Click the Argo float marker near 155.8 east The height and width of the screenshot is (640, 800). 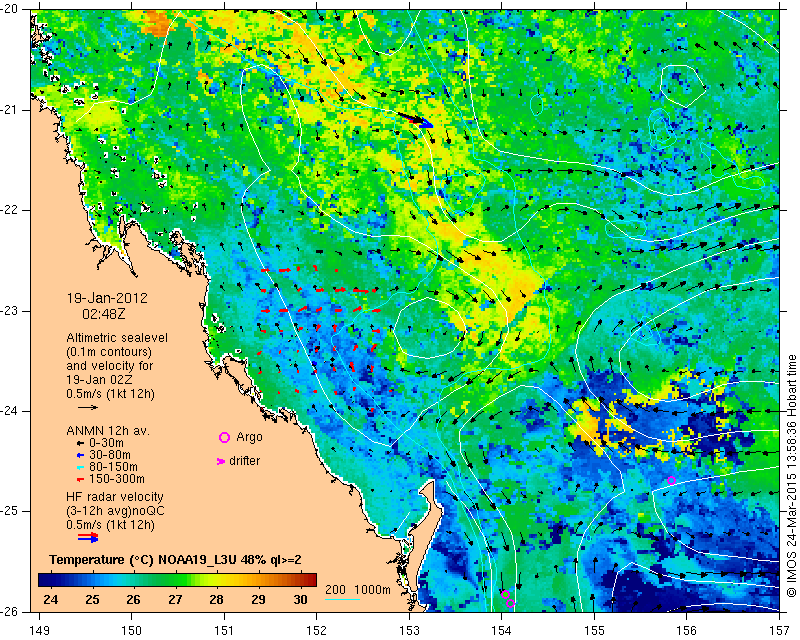point(671,480)
